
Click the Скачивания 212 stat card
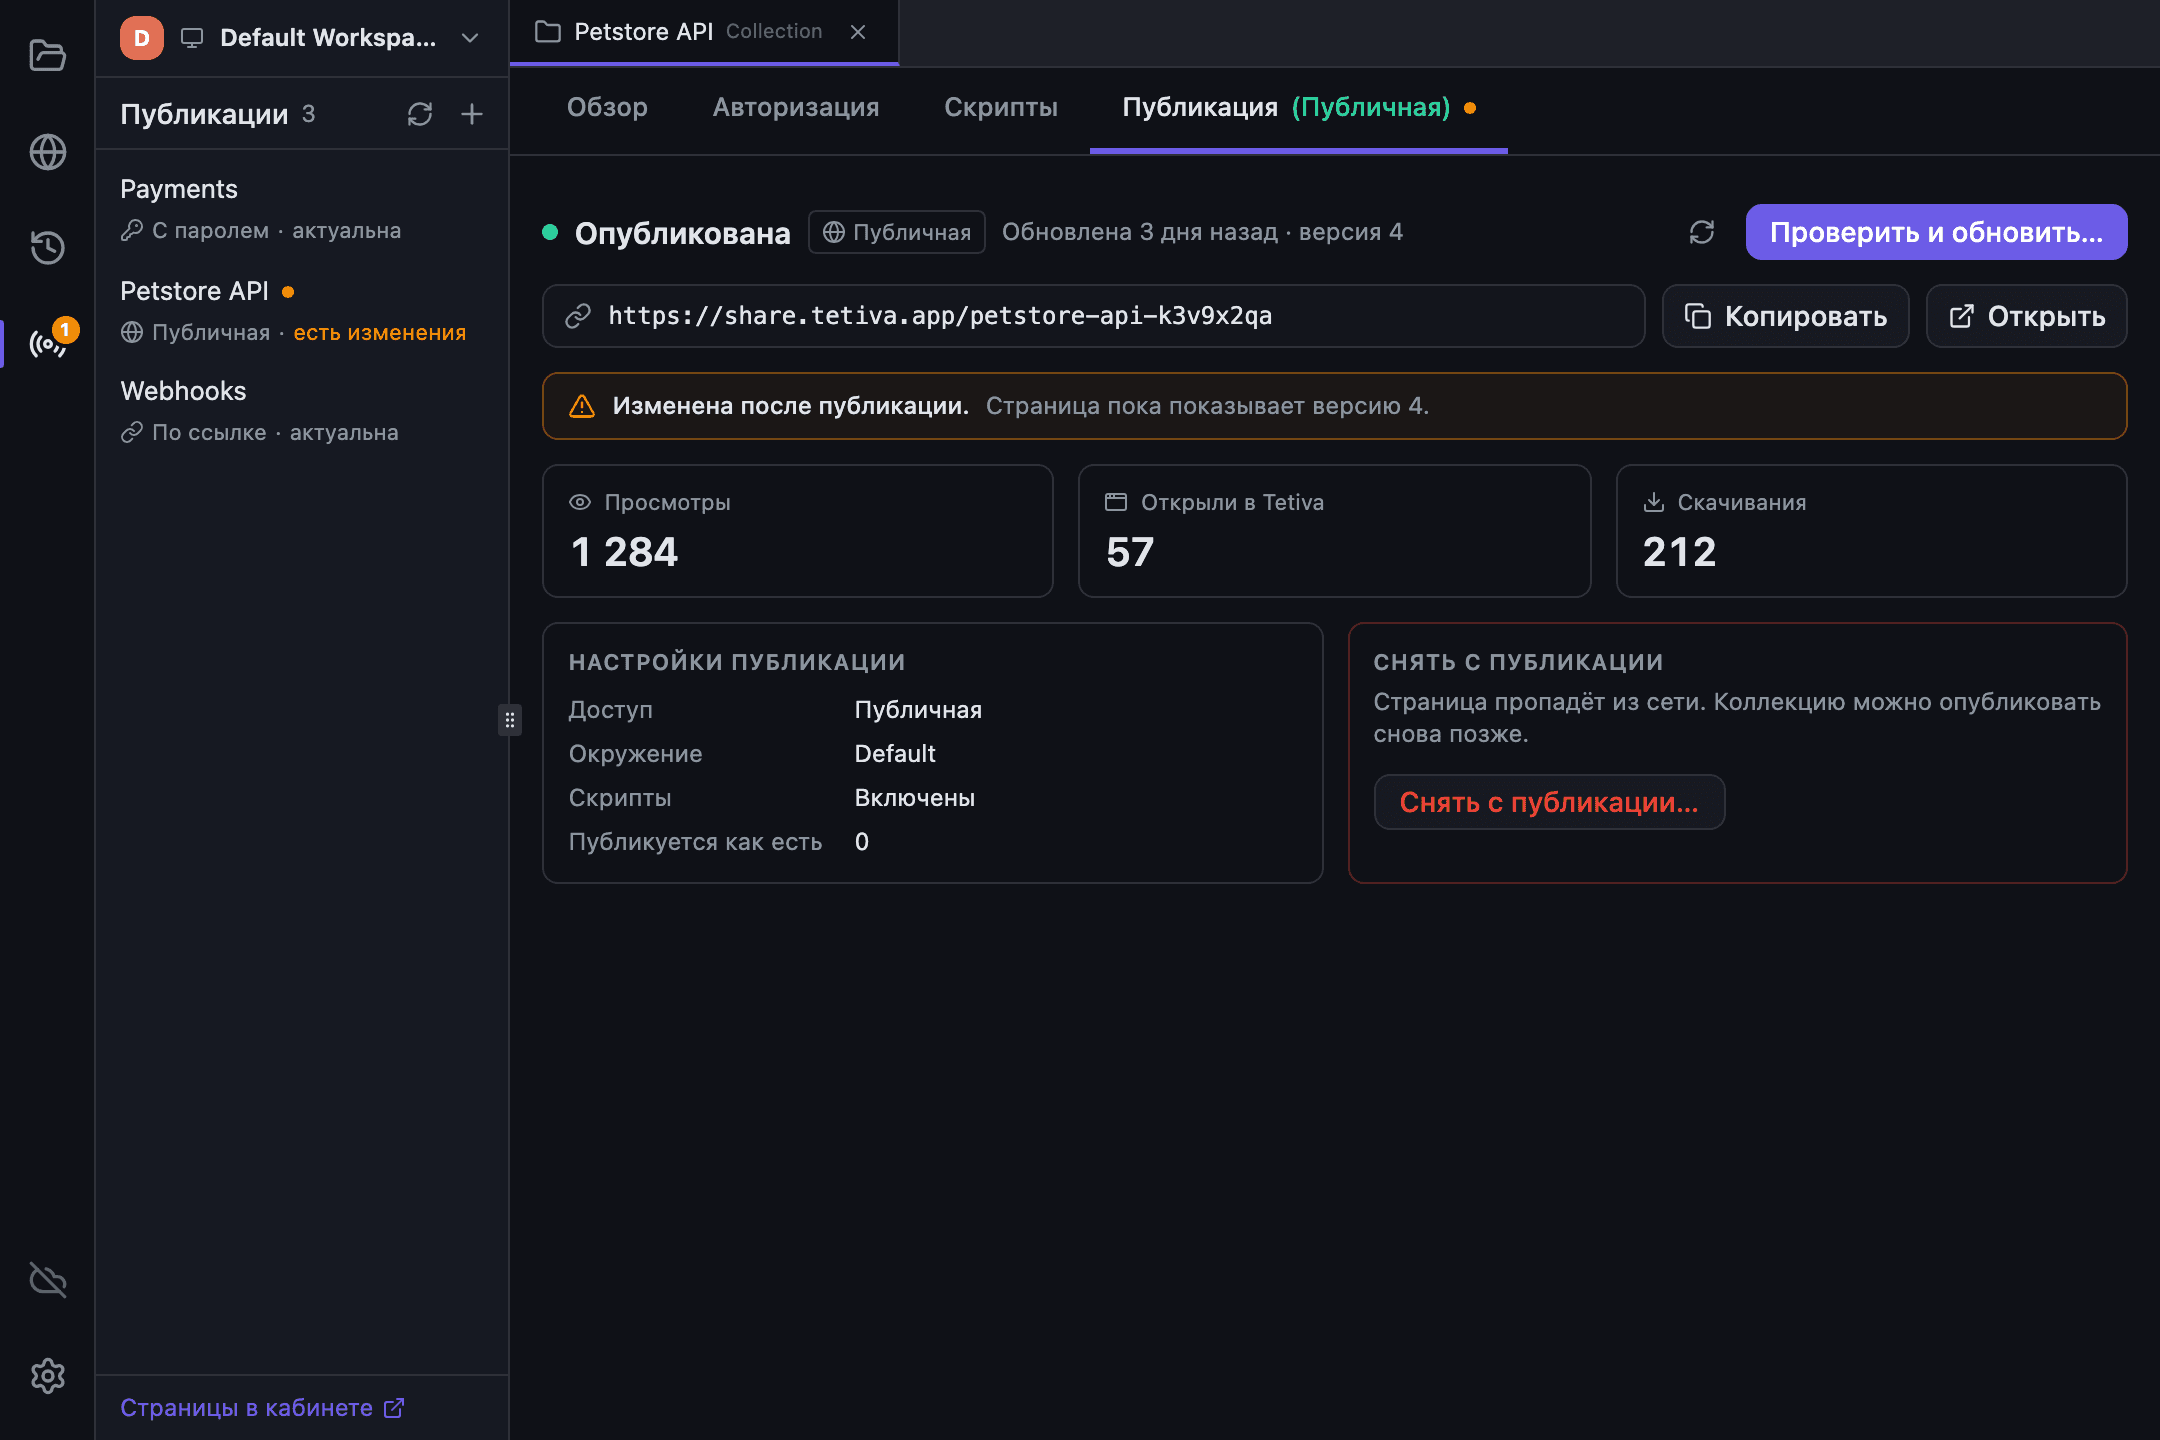(x=1871, y=531)
